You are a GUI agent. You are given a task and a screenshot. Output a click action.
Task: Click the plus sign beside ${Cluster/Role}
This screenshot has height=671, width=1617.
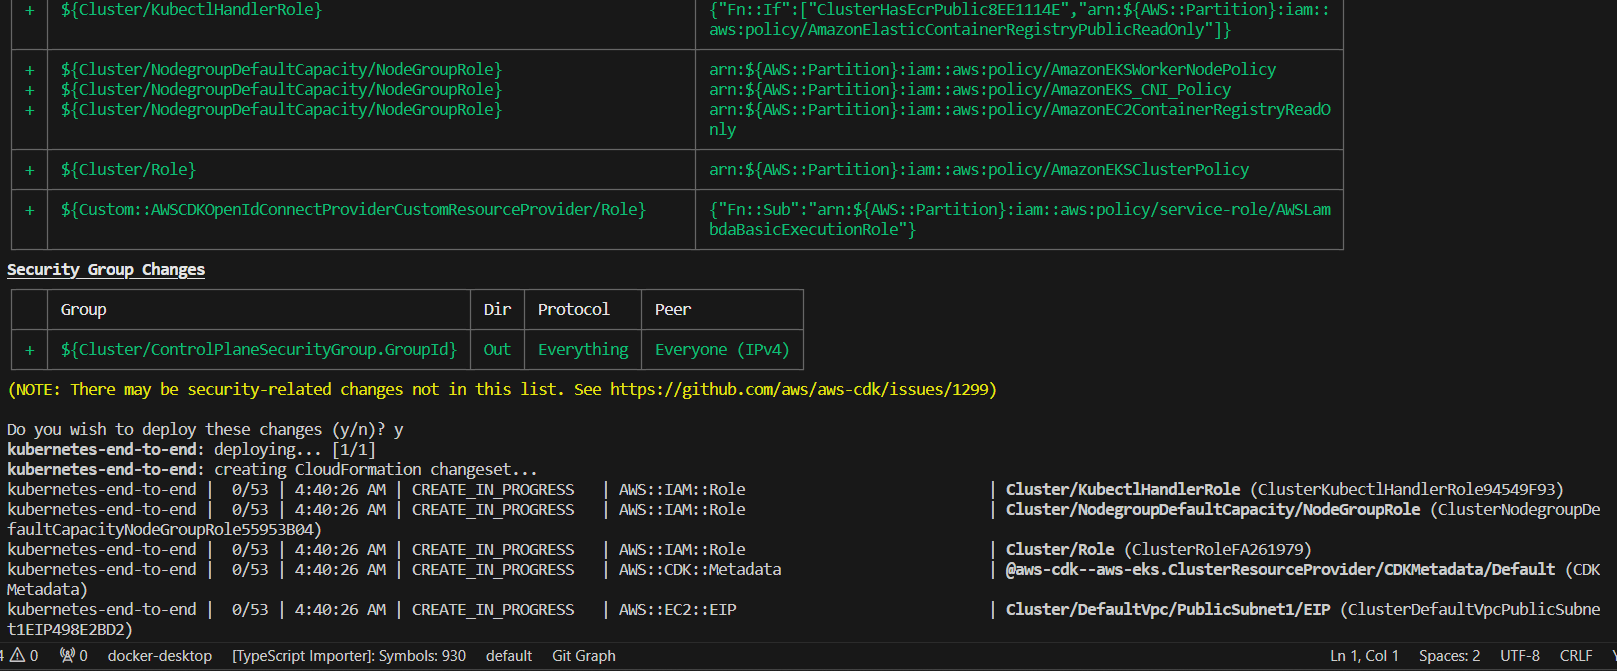pyautogui.click(x=29, y=170)
